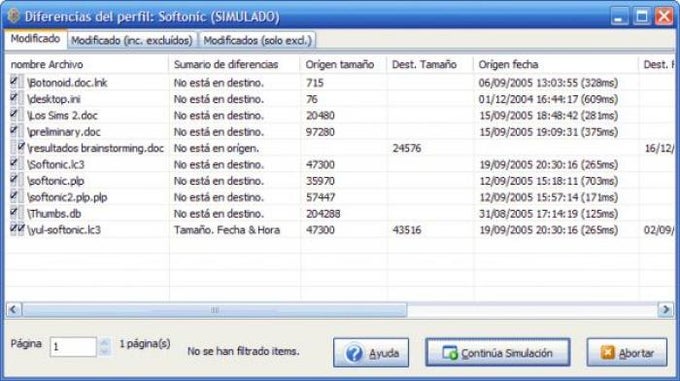The image size is (680, 381).
Task: Click the 'No está en origen.' summary cell
Action: (x=216, y=148)
